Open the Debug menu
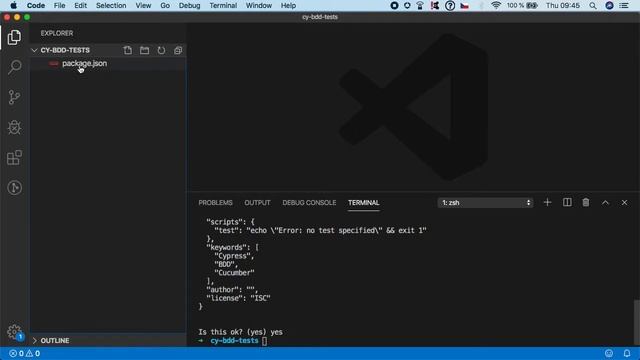This screenshot has width=640, height=360. tap(189, 6)
